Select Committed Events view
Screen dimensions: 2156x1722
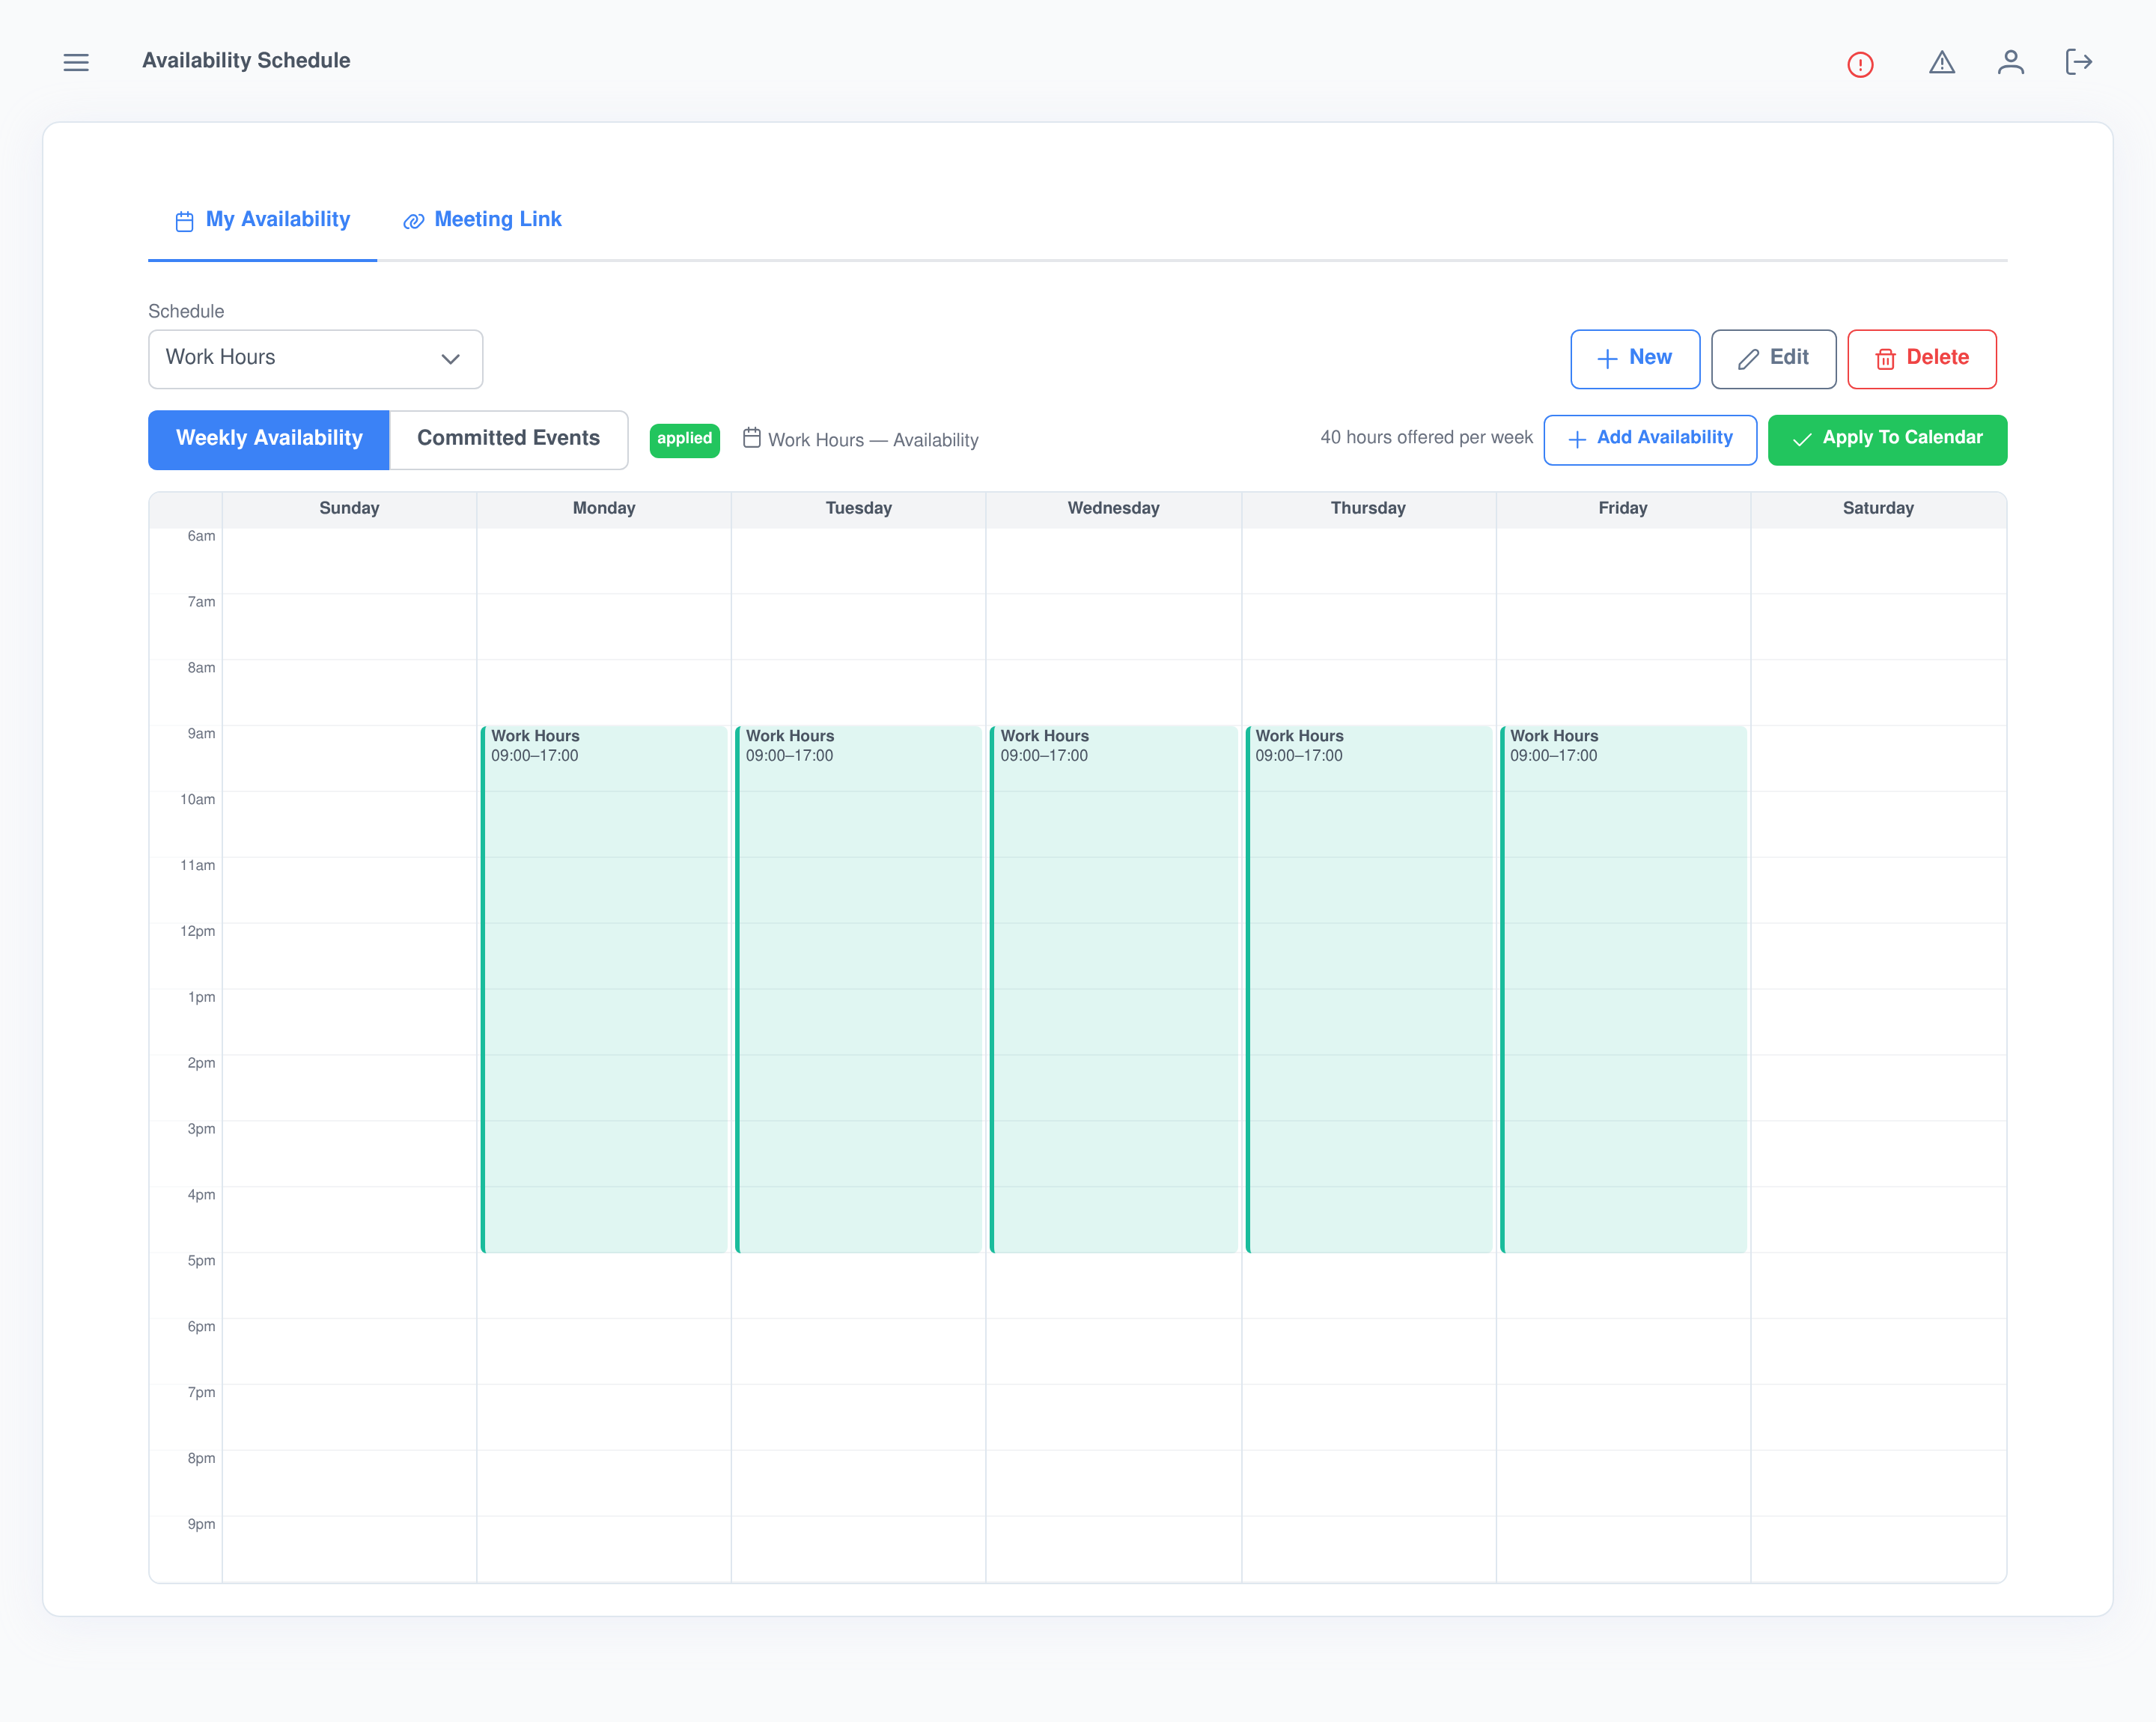(509, 439)
